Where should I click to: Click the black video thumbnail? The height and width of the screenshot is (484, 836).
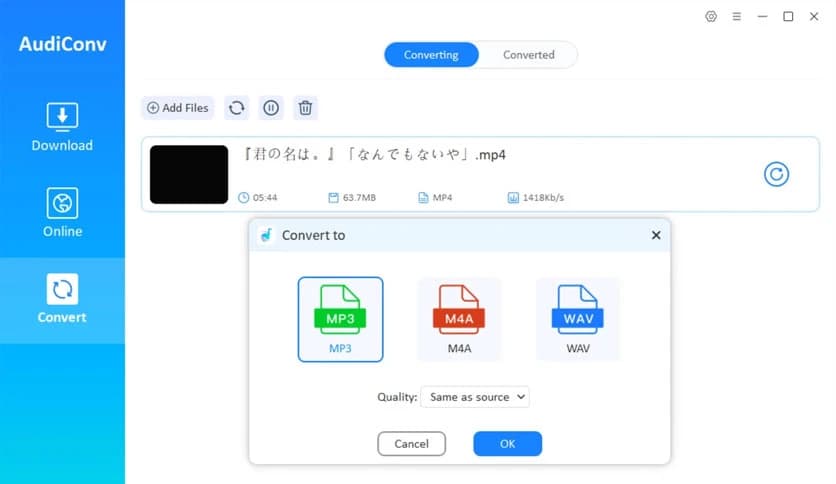(189, 174)
